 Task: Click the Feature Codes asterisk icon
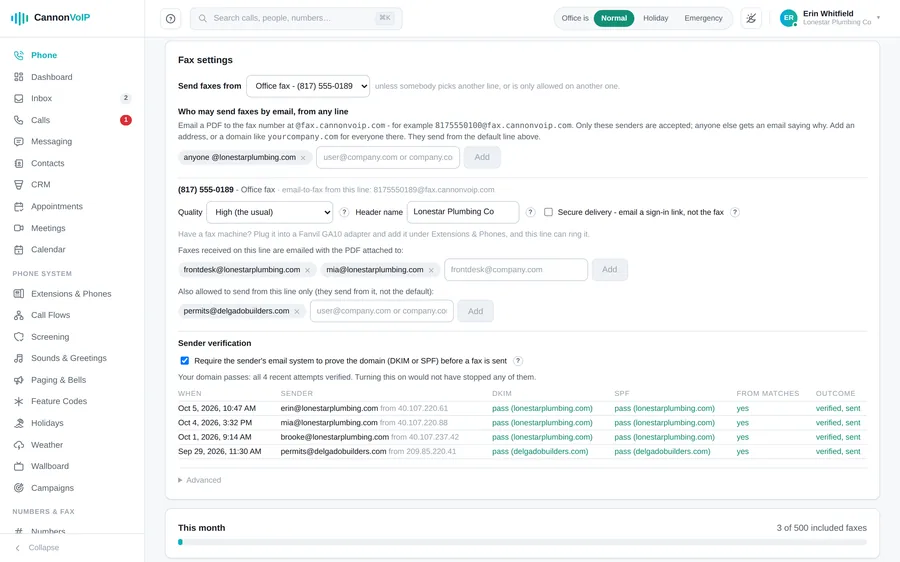point(19,401)
